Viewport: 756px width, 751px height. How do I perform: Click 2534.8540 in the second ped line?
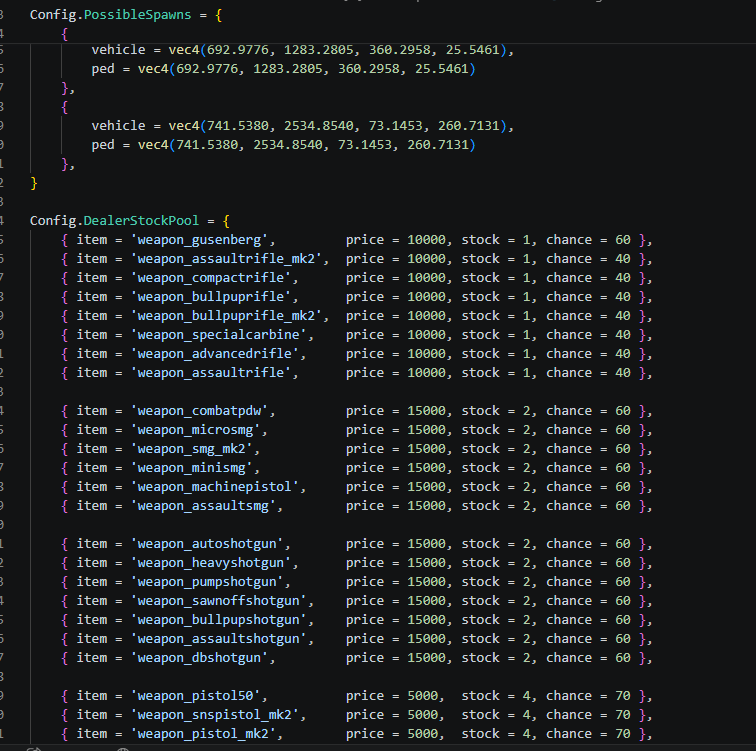[288, 145]
